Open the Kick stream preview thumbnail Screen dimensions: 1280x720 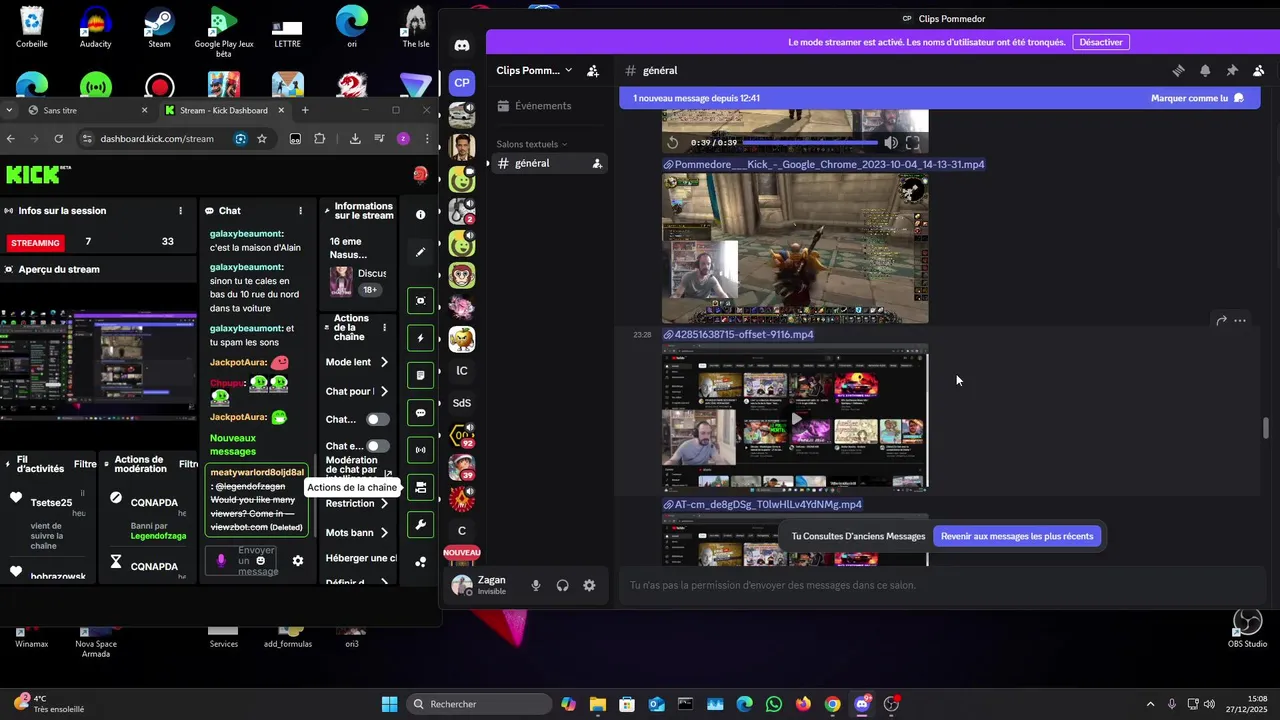coord(98,366)
